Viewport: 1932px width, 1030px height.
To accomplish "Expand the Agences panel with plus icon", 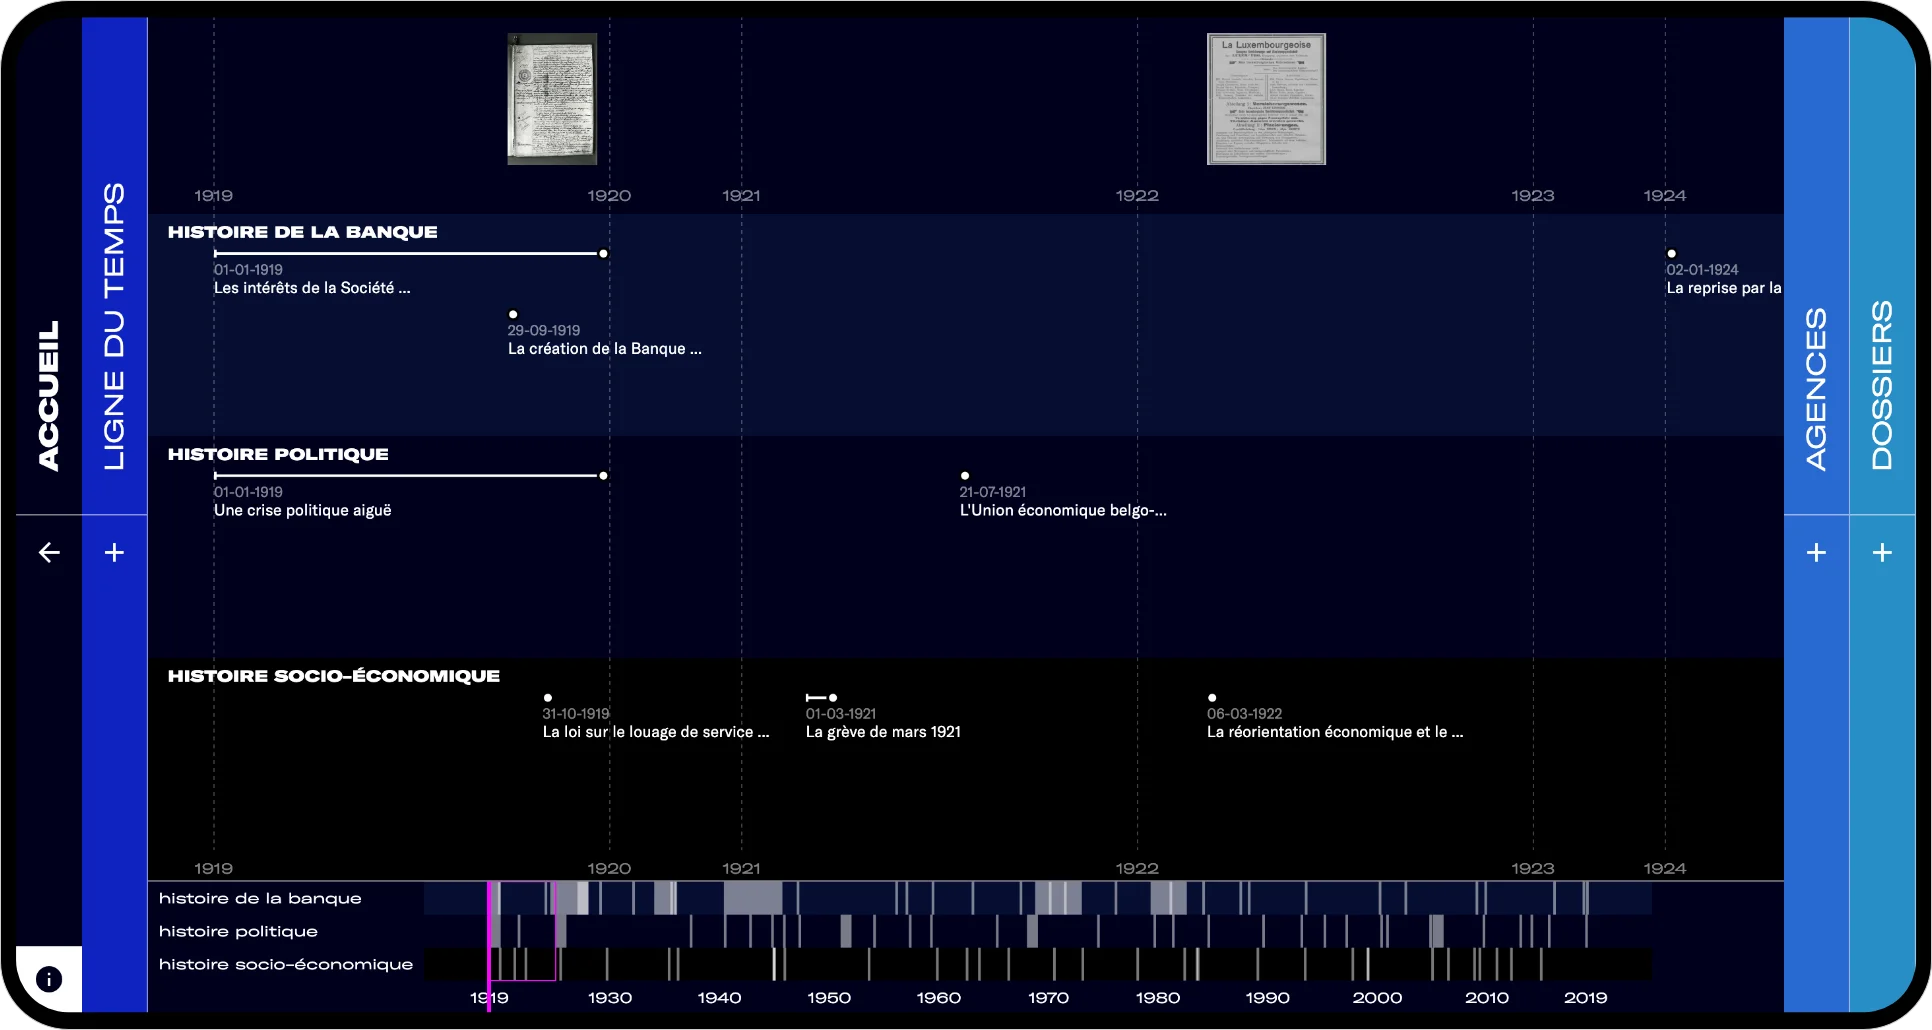I will coord(1816,552).
